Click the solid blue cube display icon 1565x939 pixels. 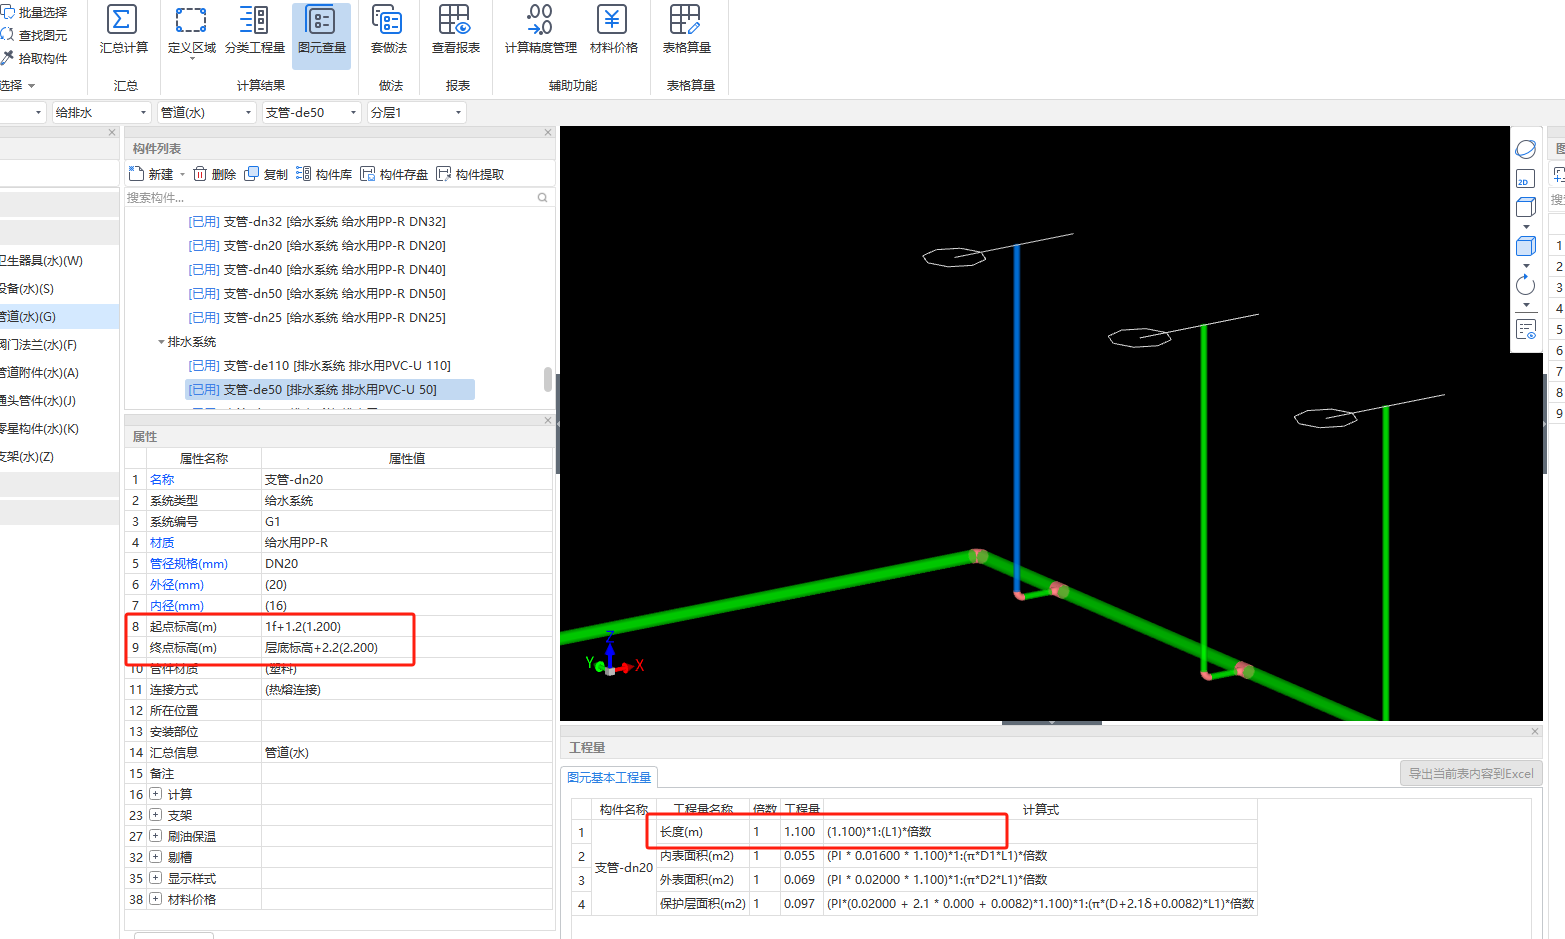(1525, 246)
